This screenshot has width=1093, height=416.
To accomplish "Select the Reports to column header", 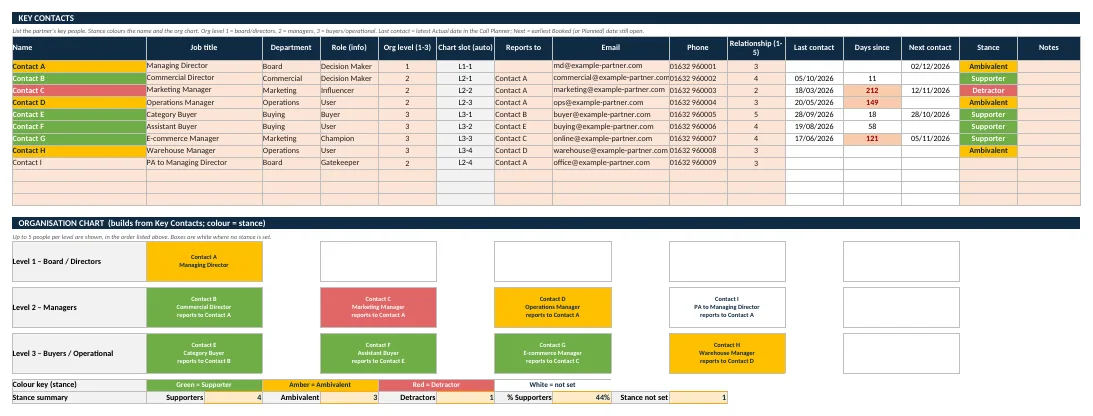I will (x=523, y=48).
